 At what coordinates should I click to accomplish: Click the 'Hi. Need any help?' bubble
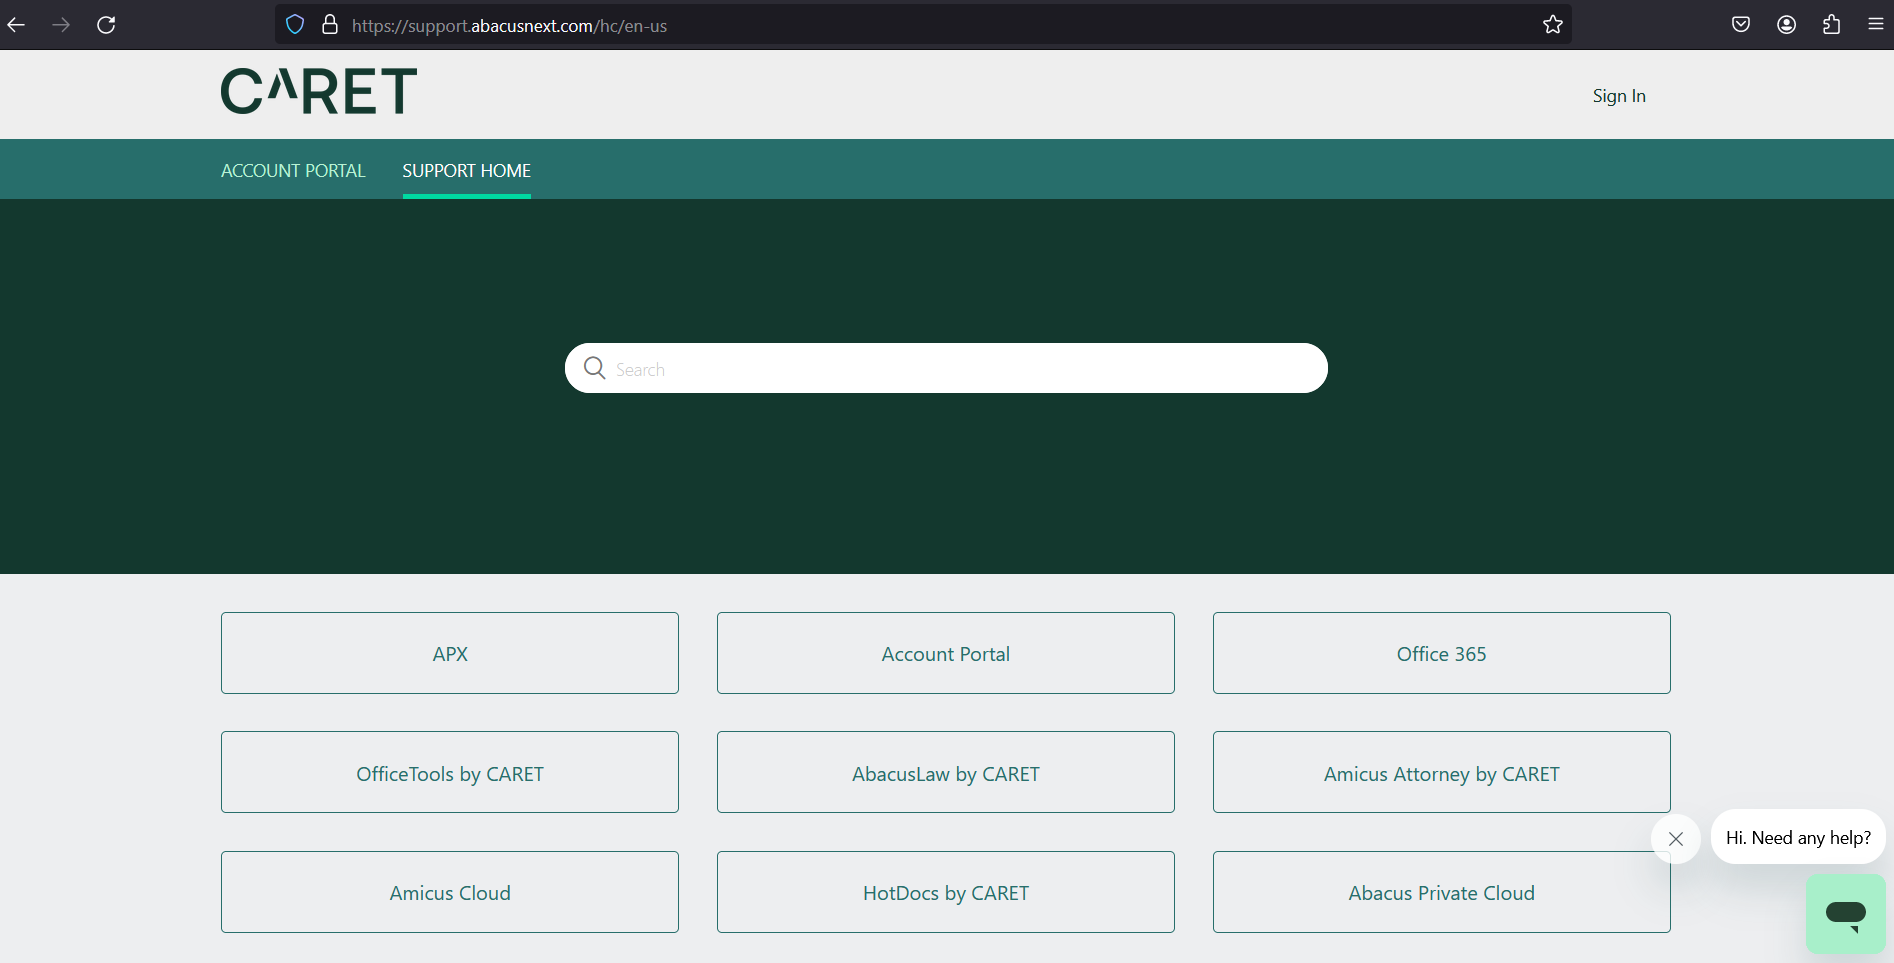(1798, 837)
